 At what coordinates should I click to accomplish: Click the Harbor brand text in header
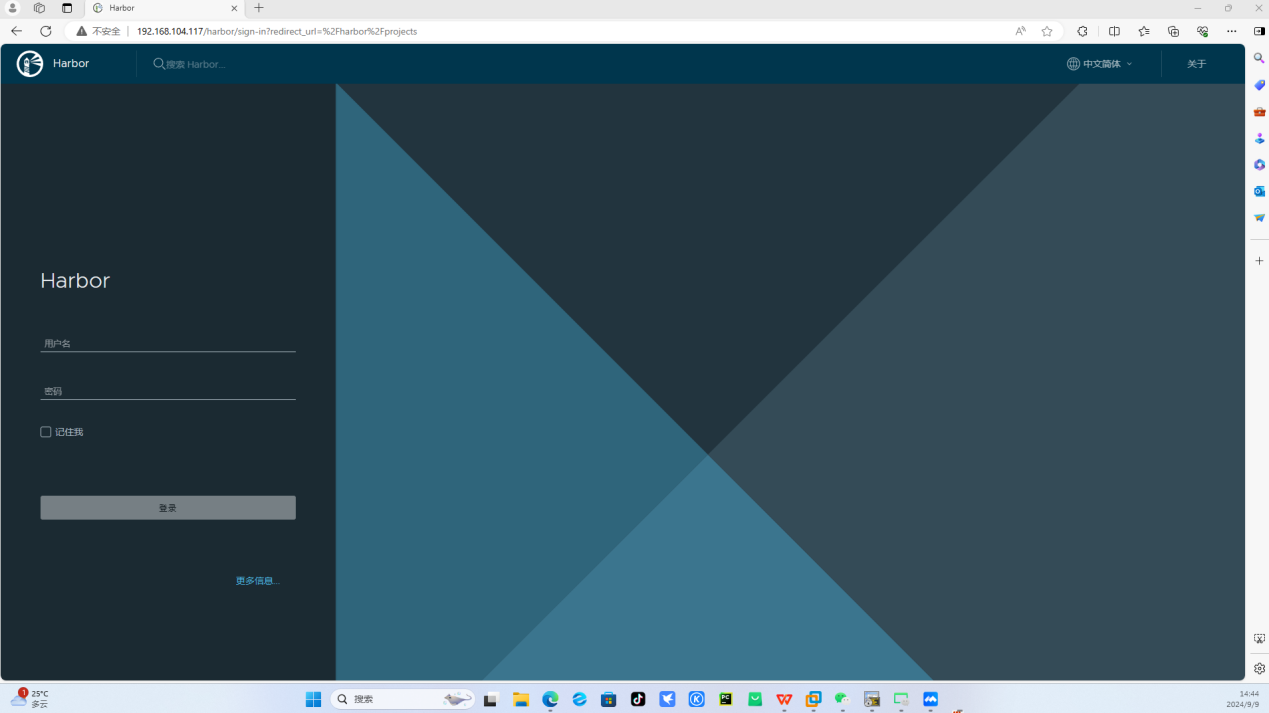coord(71,64)
